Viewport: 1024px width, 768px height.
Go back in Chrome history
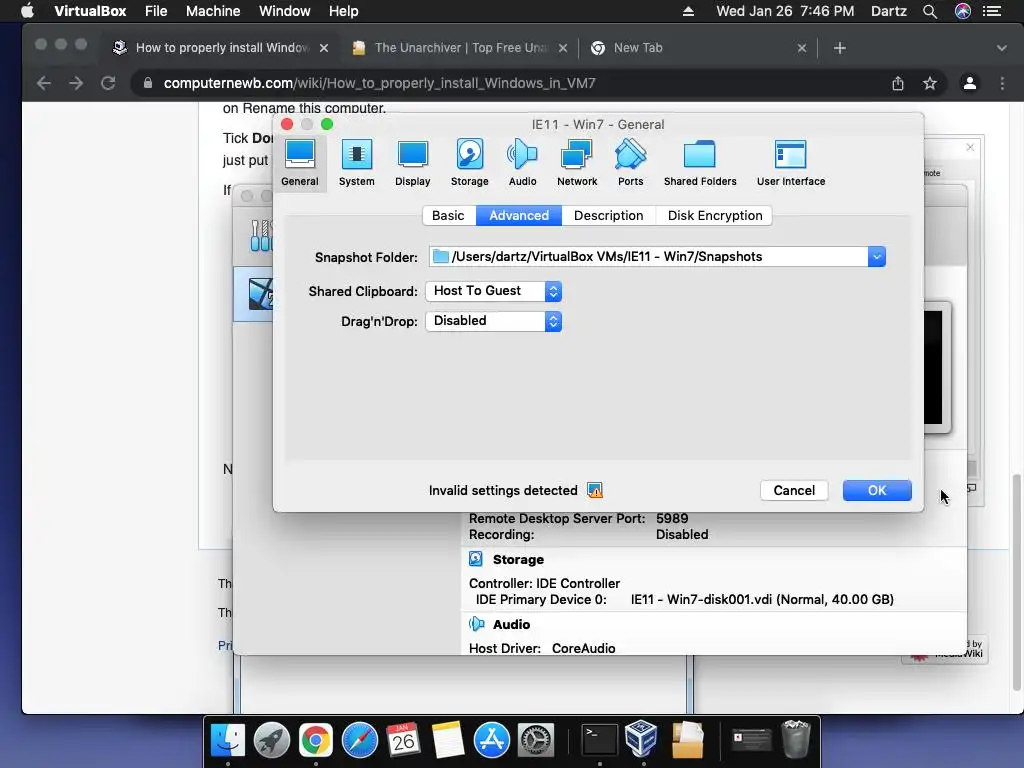pos(44,83)
